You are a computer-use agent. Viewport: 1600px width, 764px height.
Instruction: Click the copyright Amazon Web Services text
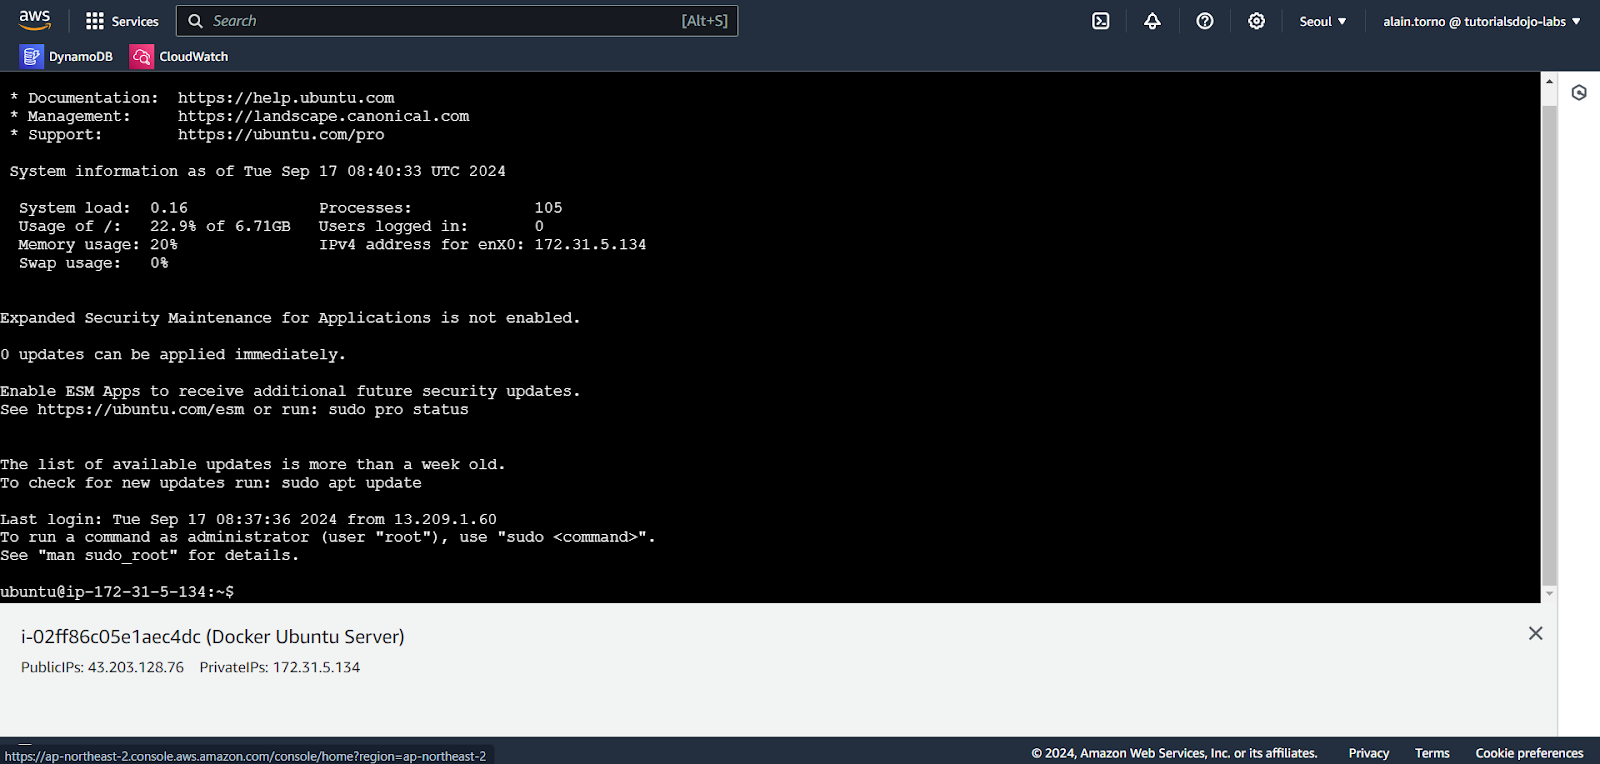pos(1174,753)
